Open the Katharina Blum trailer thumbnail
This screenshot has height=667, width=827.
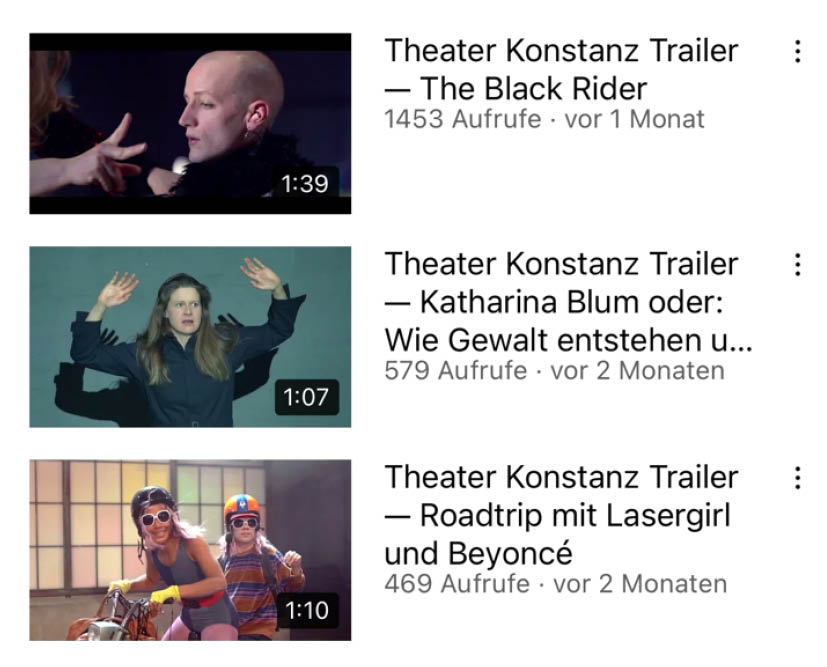(190, 336)
